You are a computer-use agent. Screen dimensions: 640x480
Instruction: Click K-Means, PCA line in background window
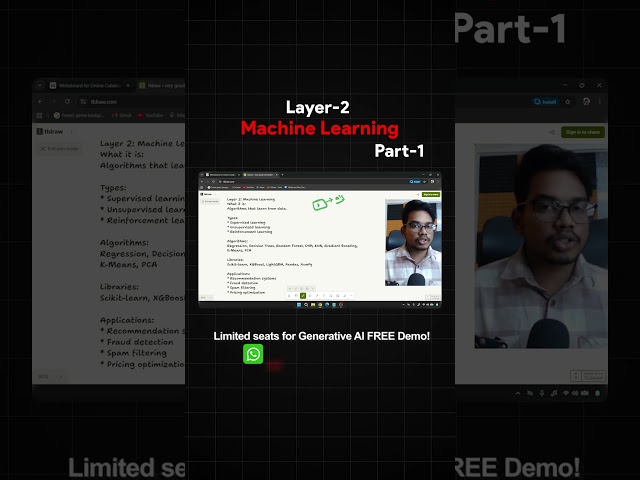[x=129, y=264]
